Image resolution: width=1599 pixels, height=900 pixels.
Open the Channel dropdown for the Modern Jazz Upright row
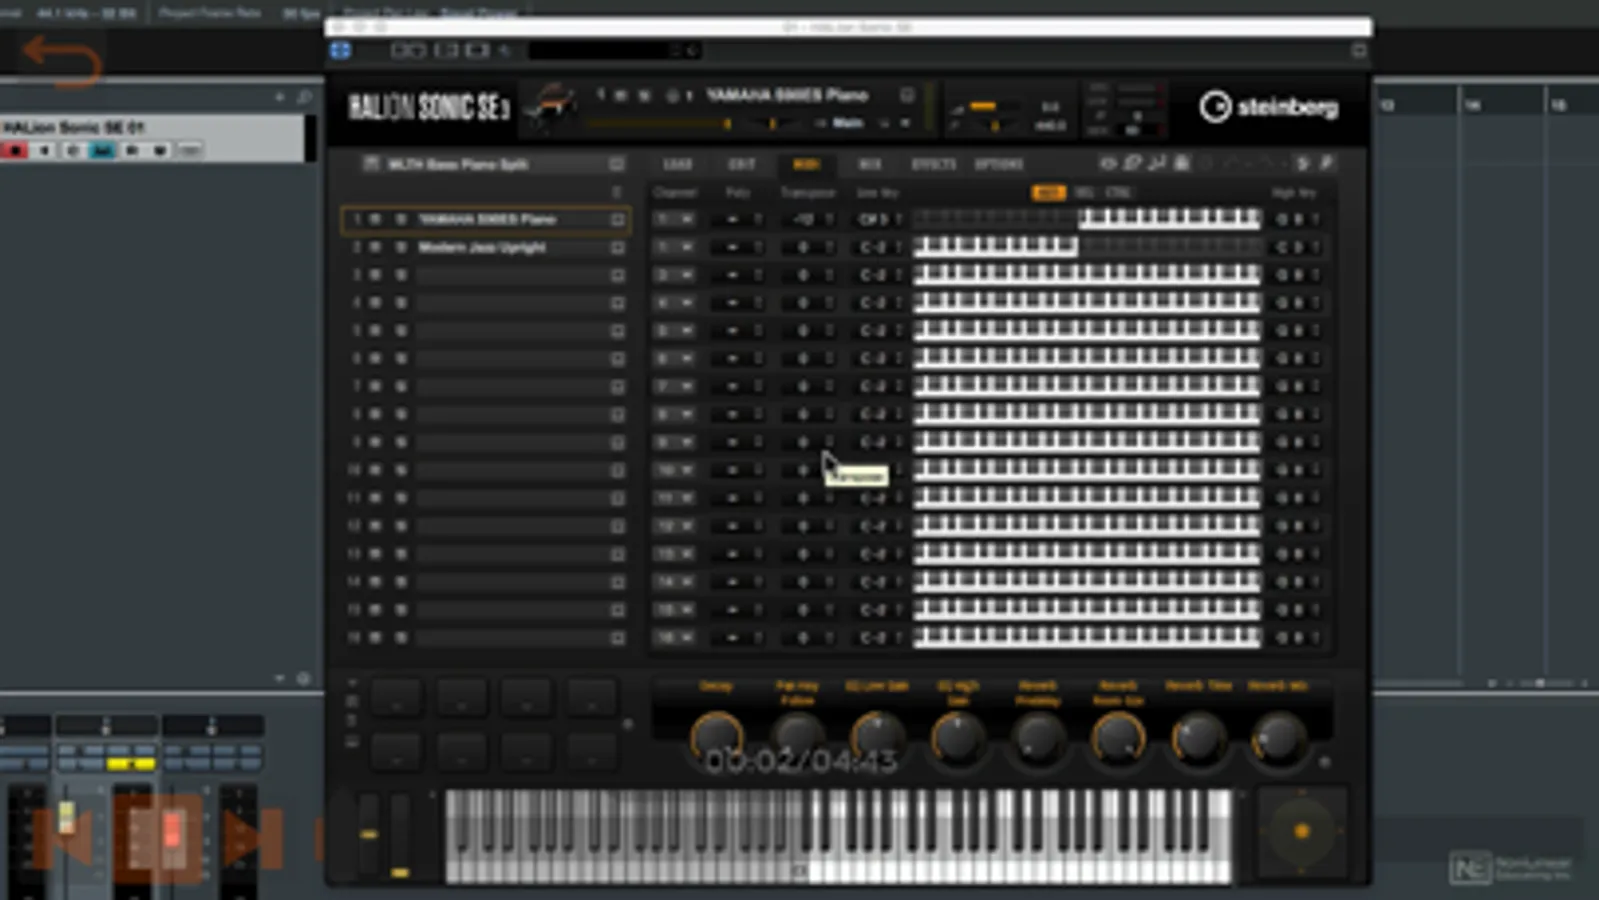[x=675, y=247]
